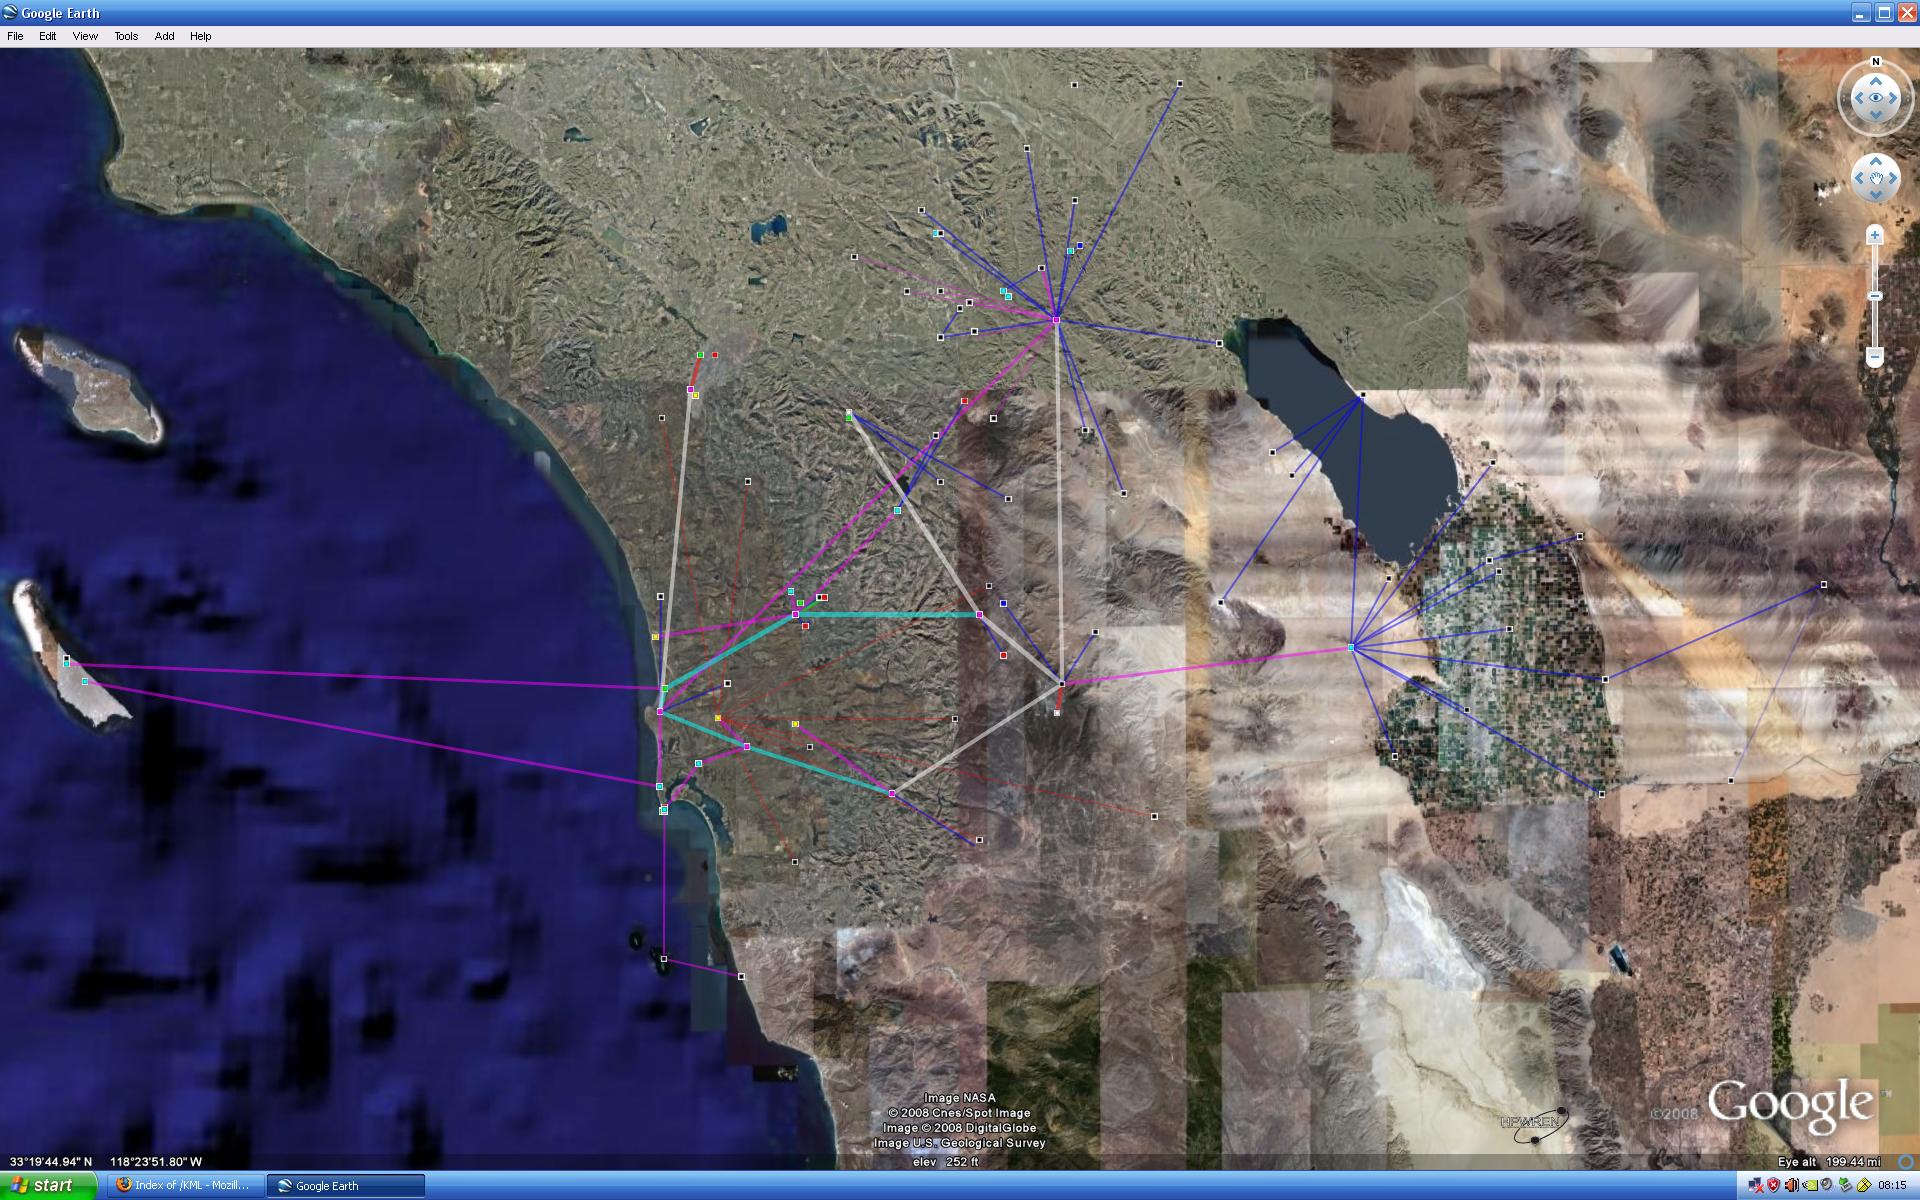Viewport: 1920px width, 1200px height.
Task: Click the 08:15 system clock
Action: (1892, 1185)
